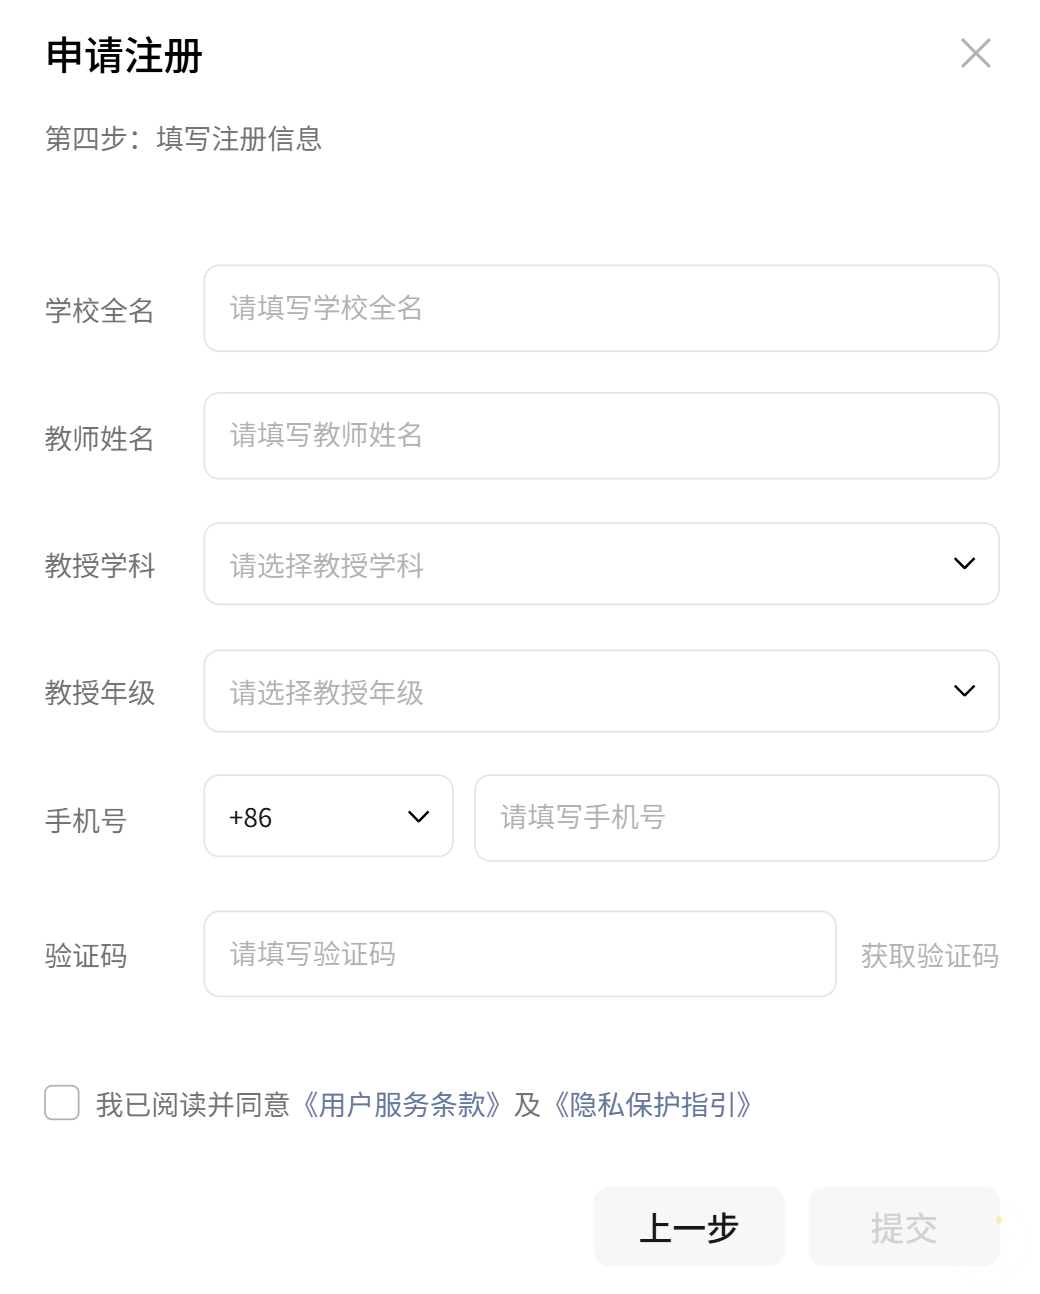Go back with the 上一步 button
This screenshot has height=1294, width=1040.
688,1227
